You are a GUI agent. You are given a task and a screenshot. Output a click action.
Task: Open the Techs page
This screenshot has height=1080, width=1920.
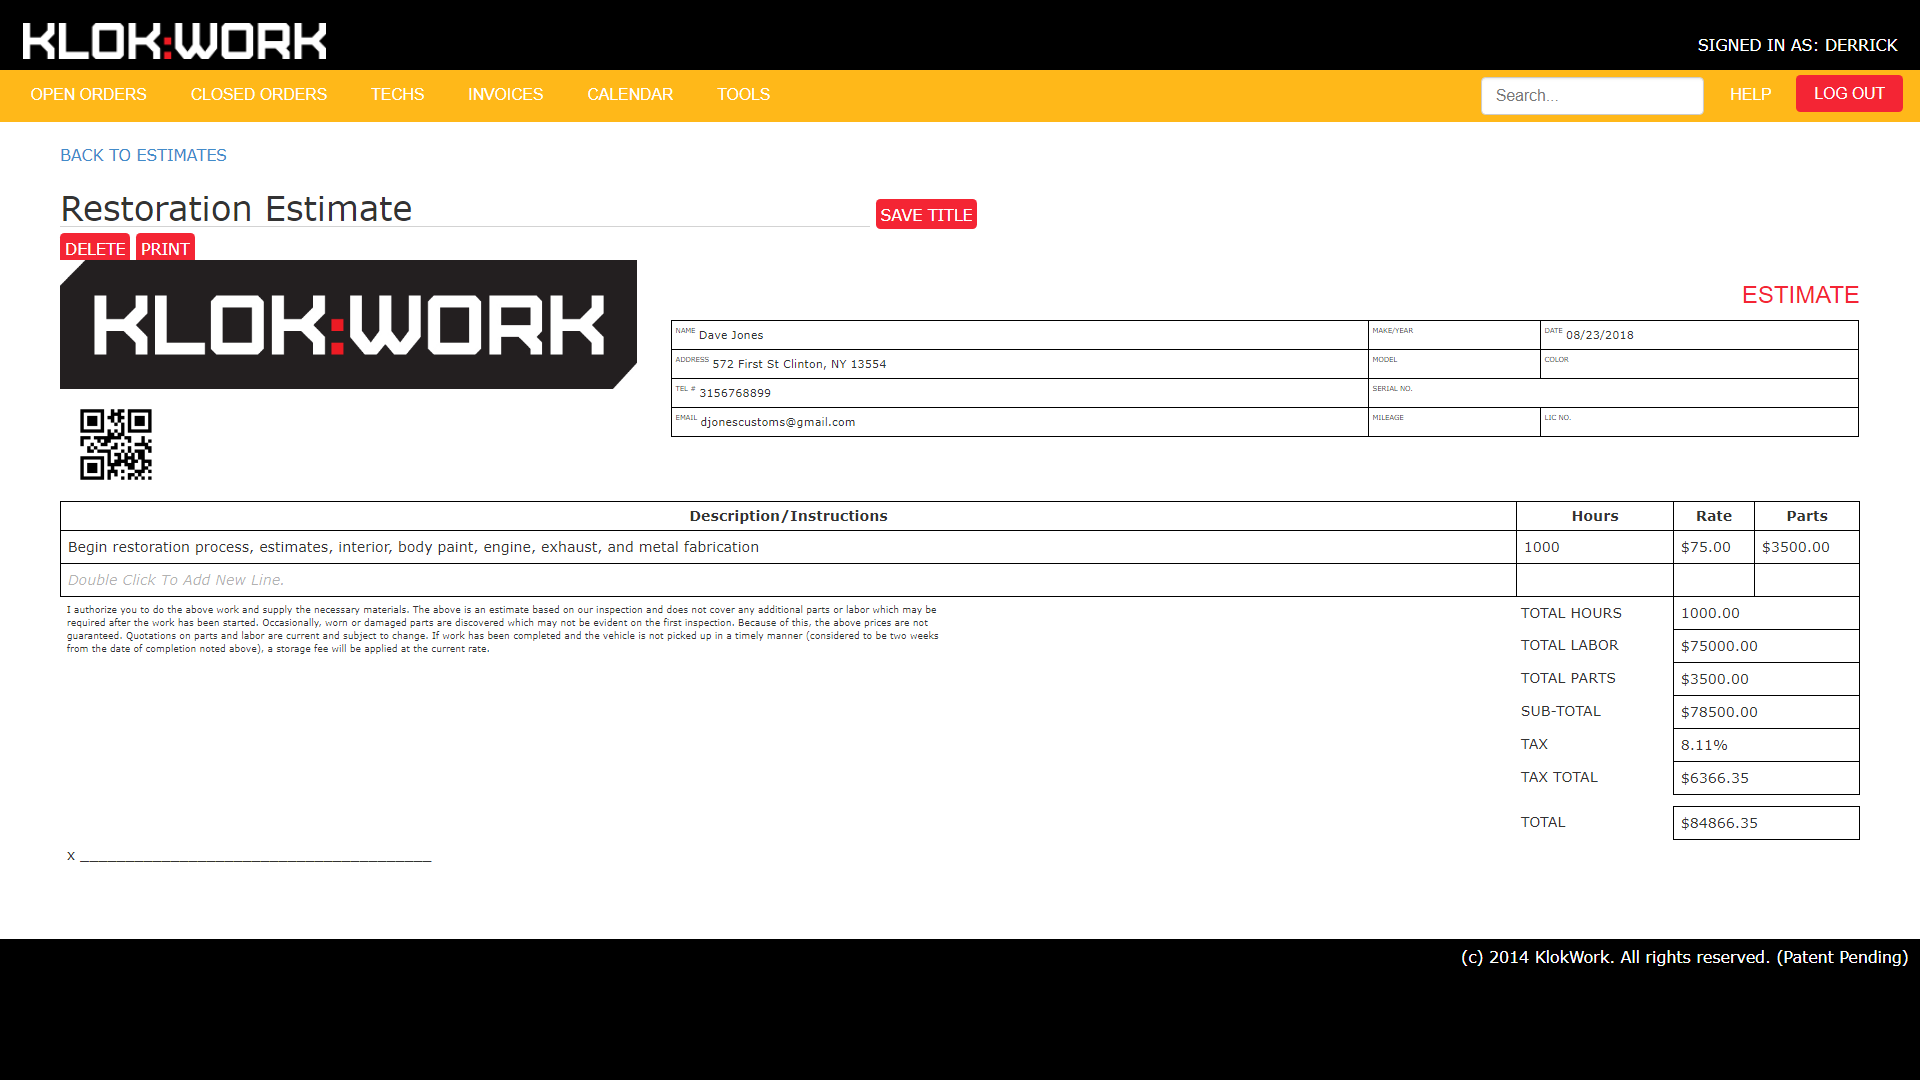[x=397, y=94]
